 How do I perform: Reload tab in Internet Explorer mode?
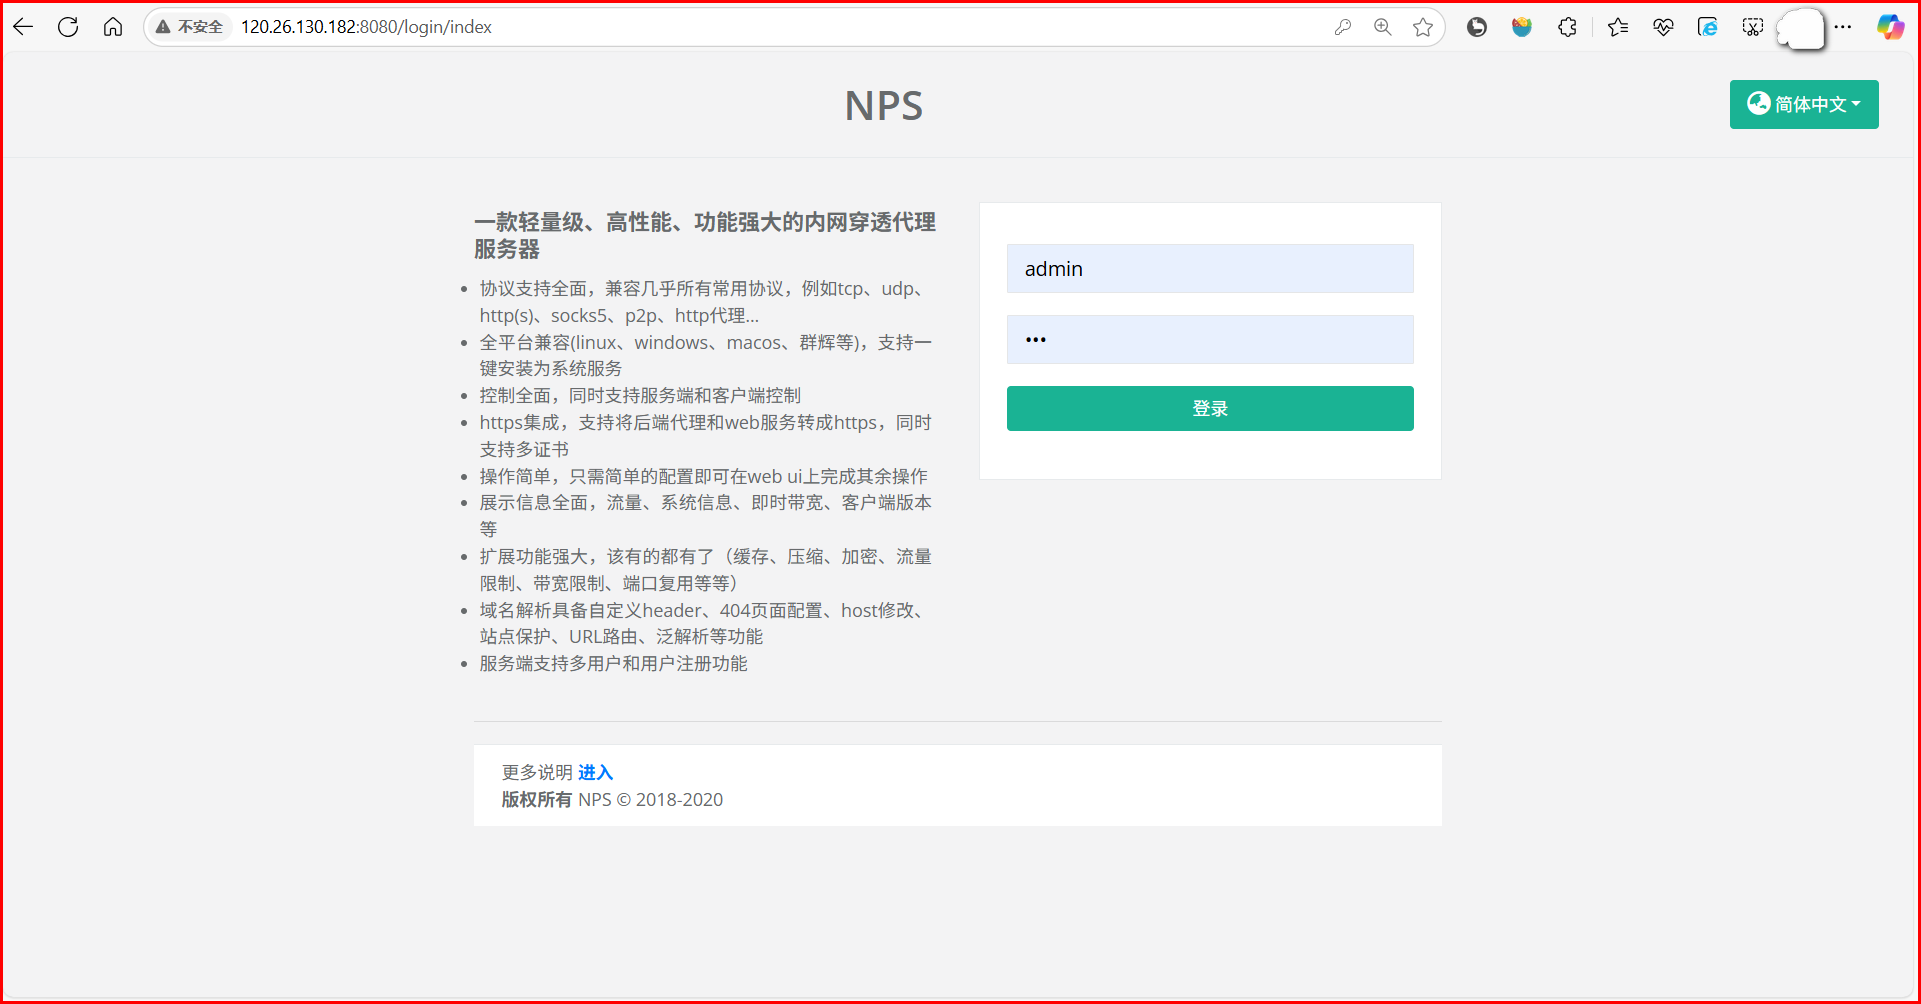pyautogui.click(x=1708, y=27)
